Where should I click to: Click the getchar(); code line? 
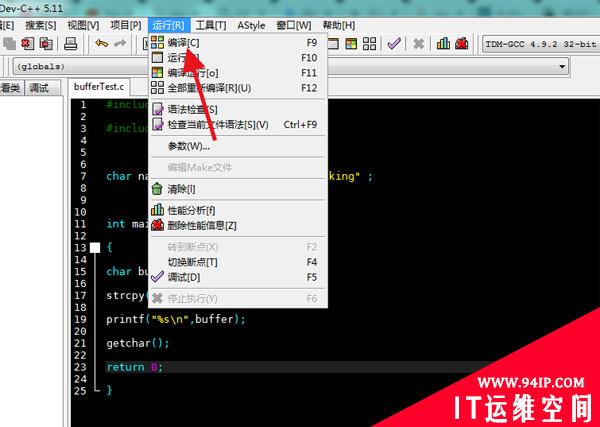click(138, 343)
